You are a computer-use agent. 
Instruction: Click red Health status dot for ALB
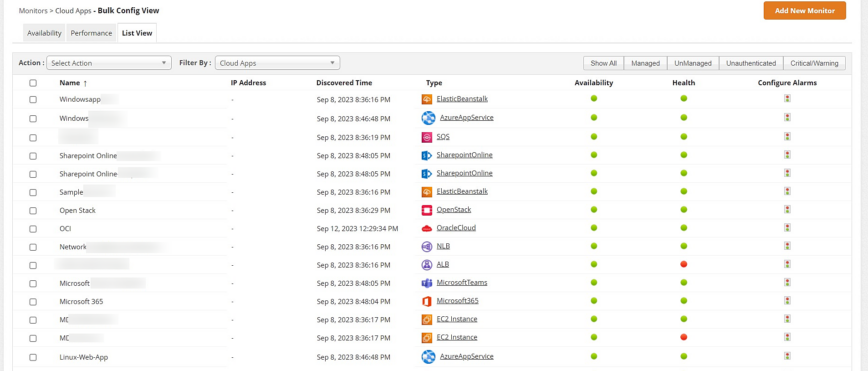[x=684, y=264]
